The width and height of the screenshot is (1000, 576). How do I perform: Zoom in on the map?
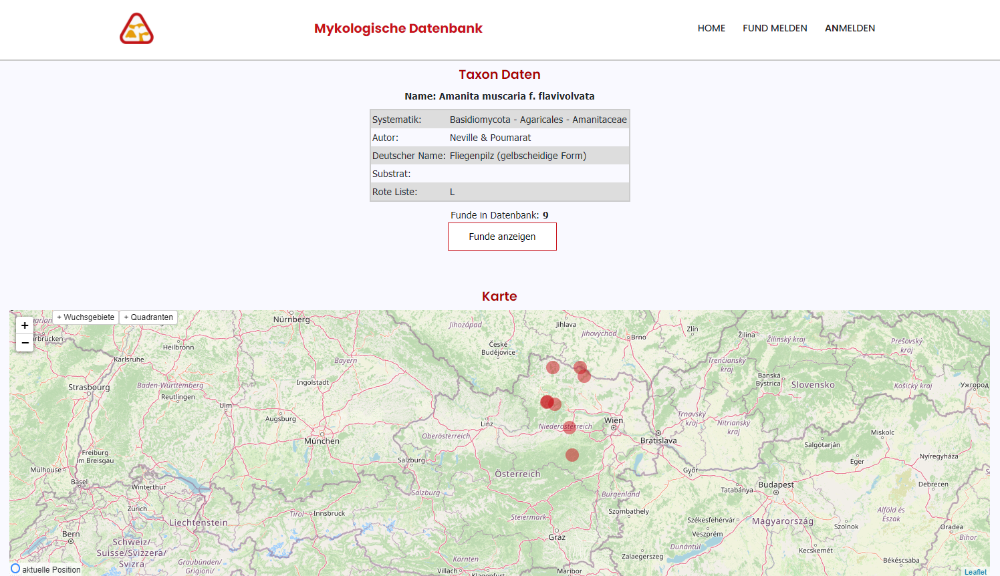[25, 325]
